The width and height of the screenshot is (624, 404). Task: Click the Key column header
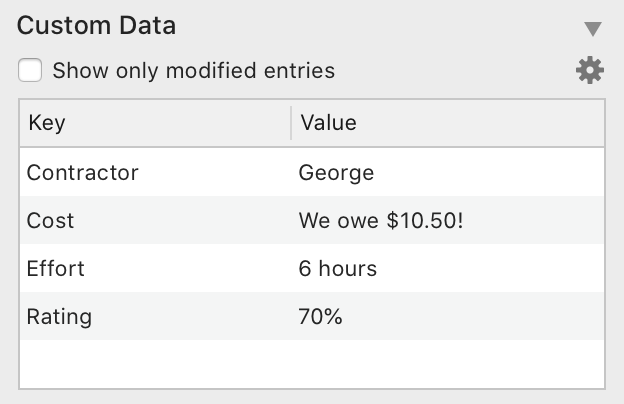tap(47, 123)
